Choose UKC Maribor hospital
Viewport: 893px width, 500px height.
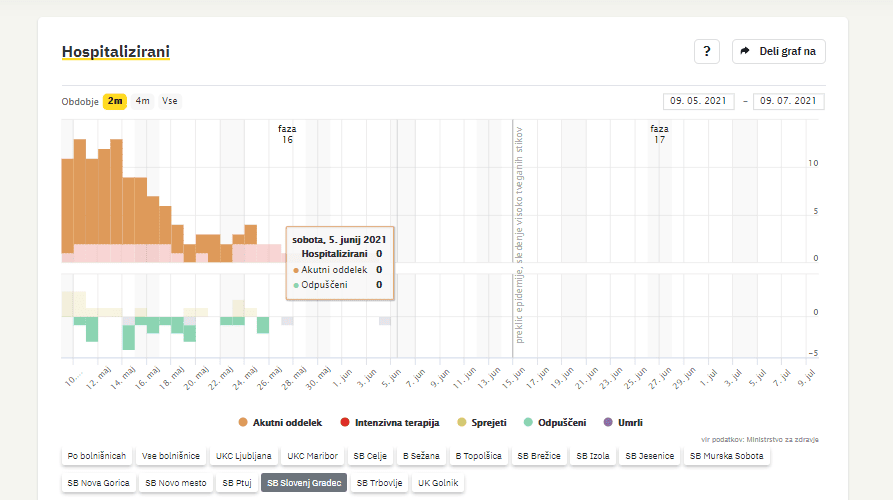click(313, 456)
